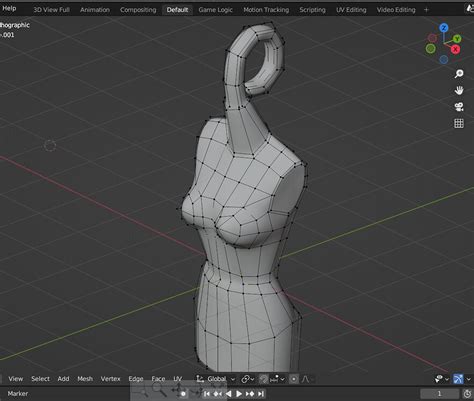Open the Add menu
Image resolution: width=474 pixels, height=401 pixels.
pos(63,379)
